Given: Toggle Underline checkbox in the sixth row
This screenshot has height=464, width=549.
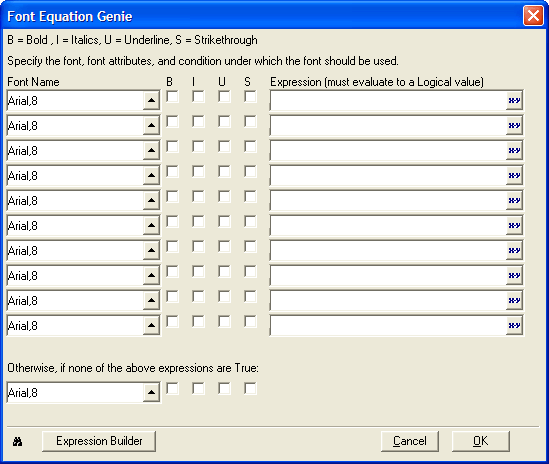Looking at the screenshot, I should [224, 222].
